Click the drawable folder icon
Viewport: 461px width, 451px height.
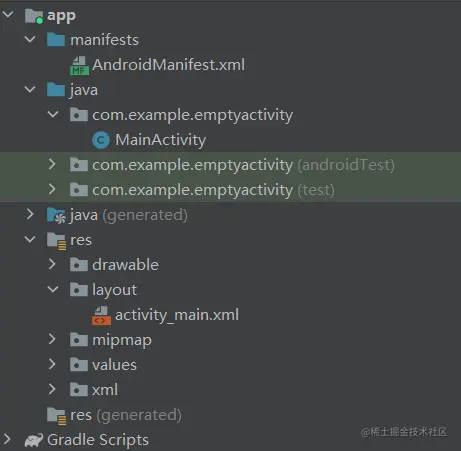click(x=79, y=265)
